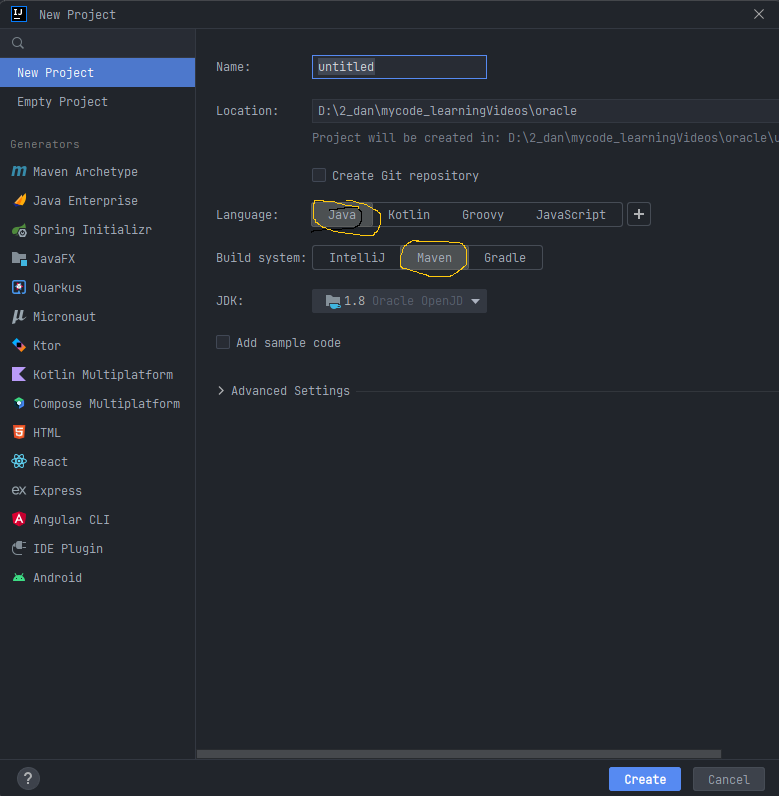Click the IntelliJ IDEA logo icon
Screen dimensions: 784x798
click(19, 14)
